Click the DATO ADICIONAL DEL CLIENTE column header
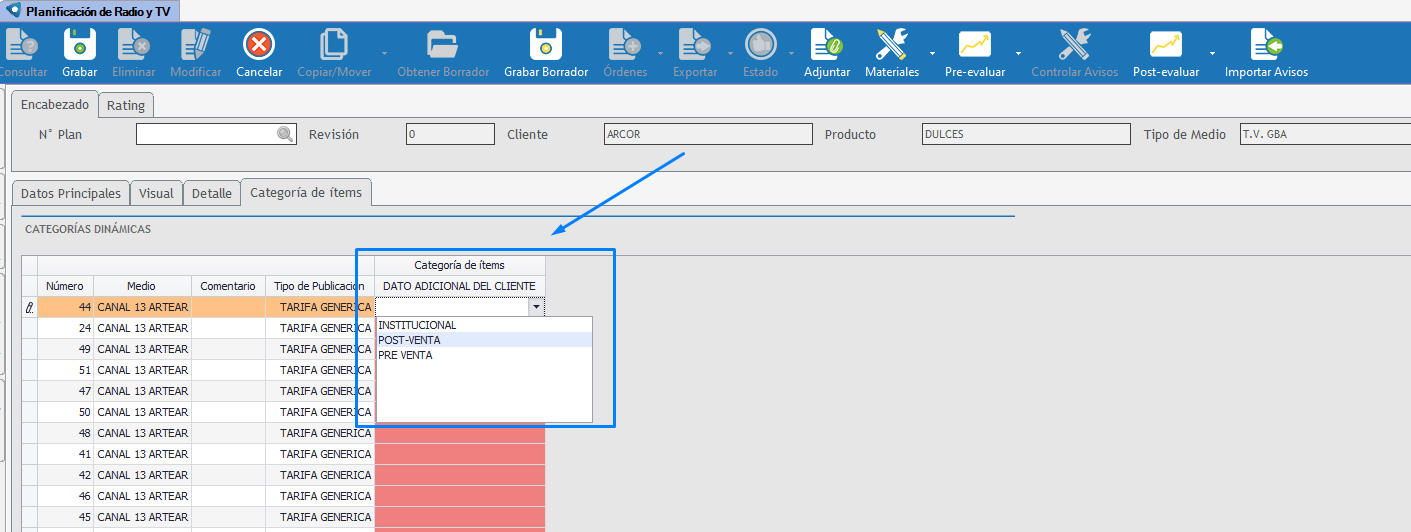Image resolution: width=1411 pixels, height=532 pixels. click(460, 286)
